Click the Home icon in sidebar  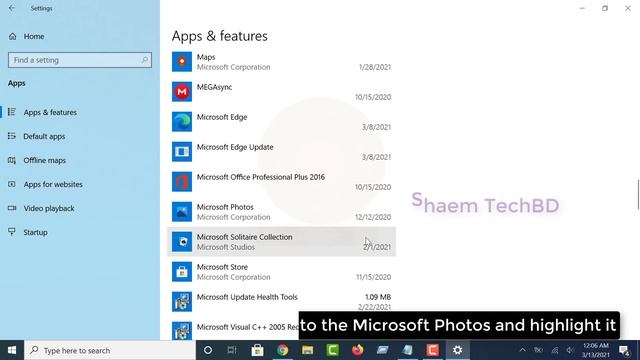point(13,36)
